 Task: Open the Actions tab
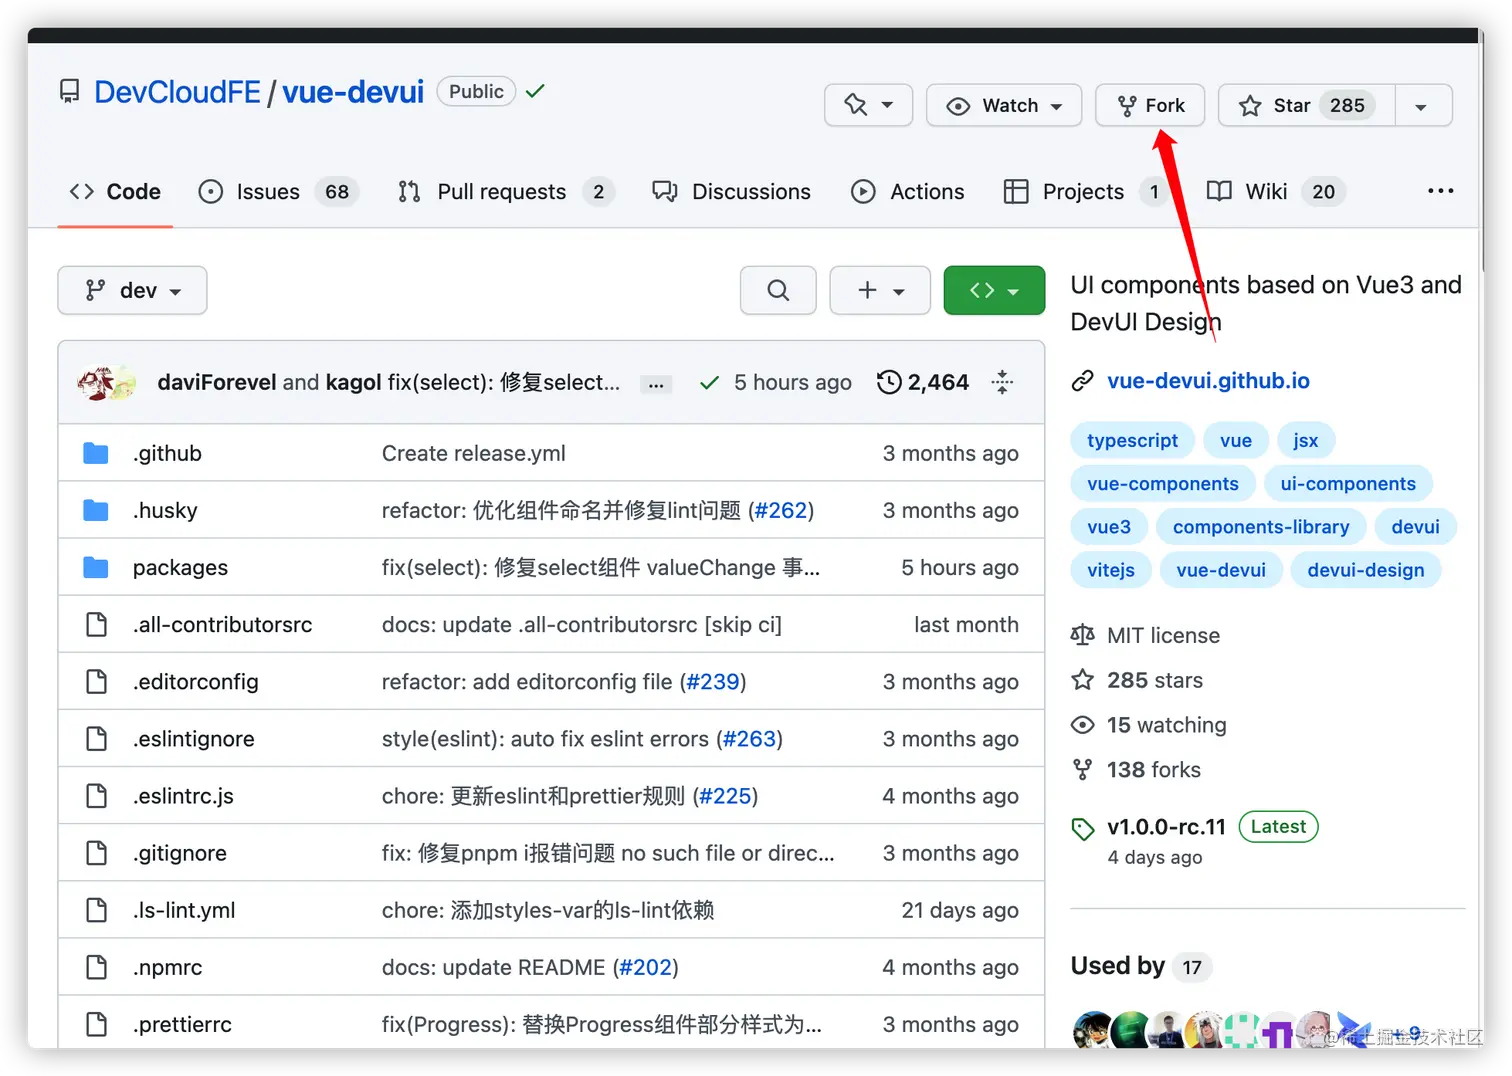pos(908,191)
